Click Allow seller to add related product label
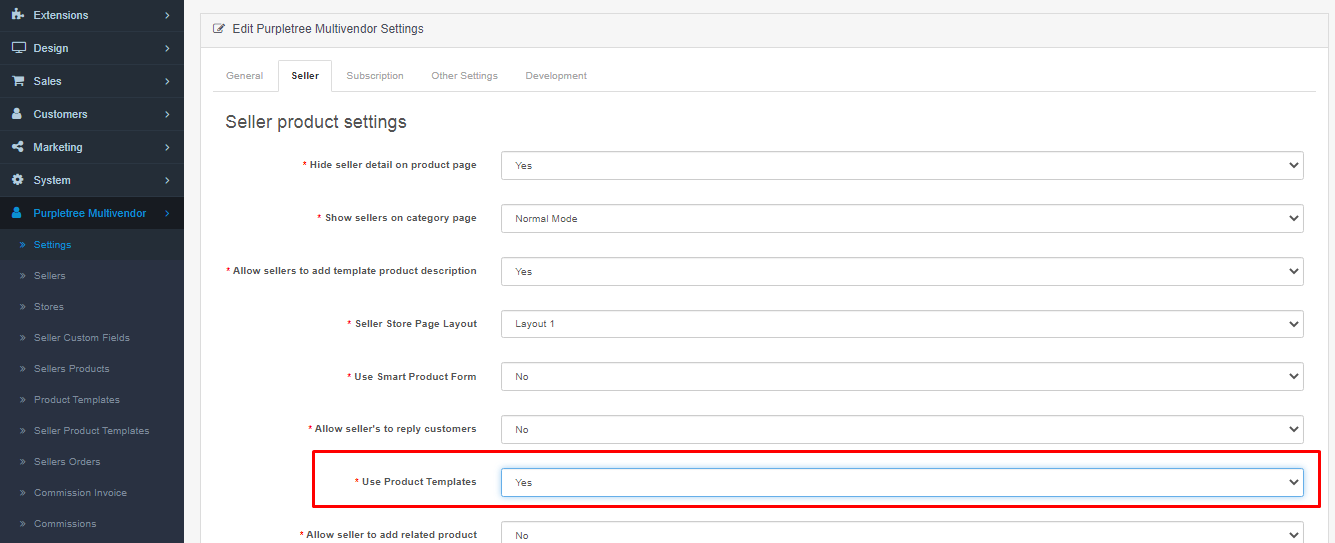1335x543 pixels. (392, 535)
